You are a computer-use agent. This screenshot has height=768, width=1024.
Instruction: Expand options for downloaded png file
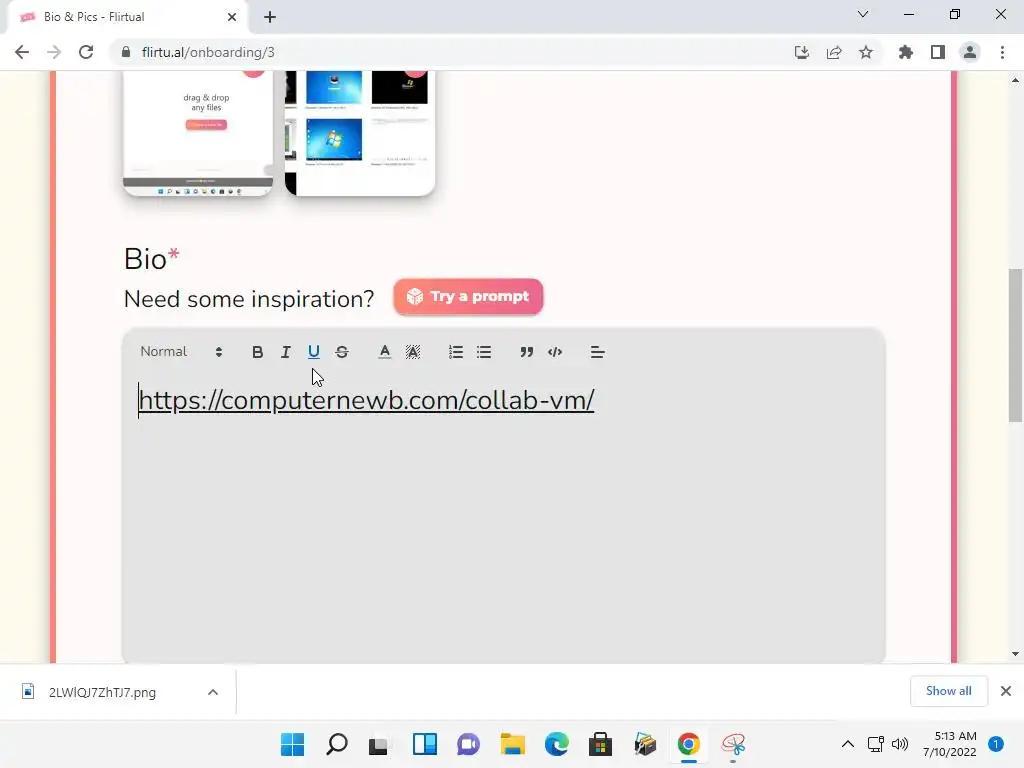213,692
